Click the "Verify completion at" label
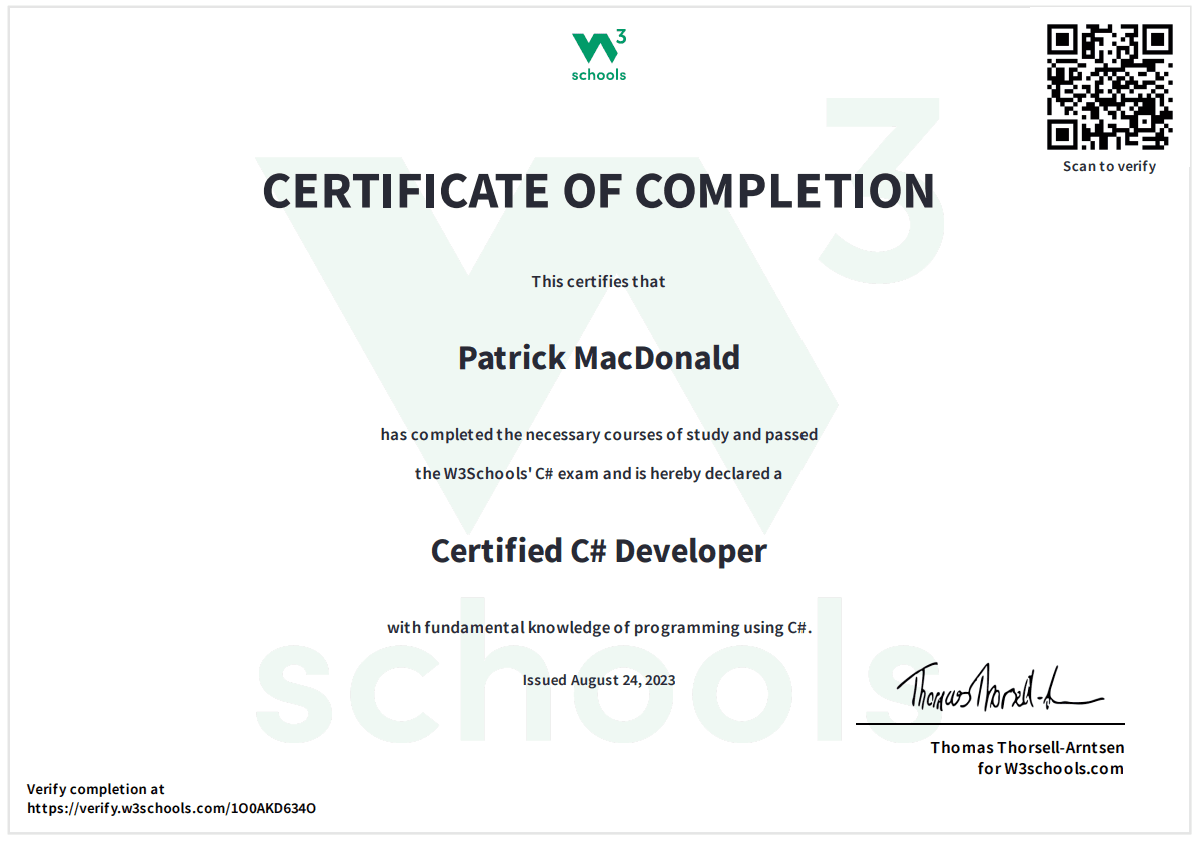The width and height of the screenshot is (1198, 841). pos(95,789)
